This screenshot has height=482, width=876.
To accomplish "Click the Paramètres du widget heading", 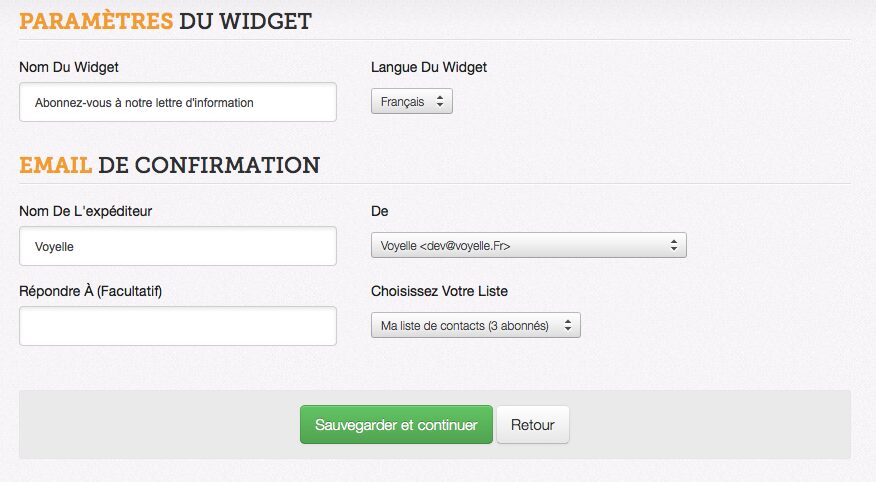I will pyautogui.click(x=165, y=19).
